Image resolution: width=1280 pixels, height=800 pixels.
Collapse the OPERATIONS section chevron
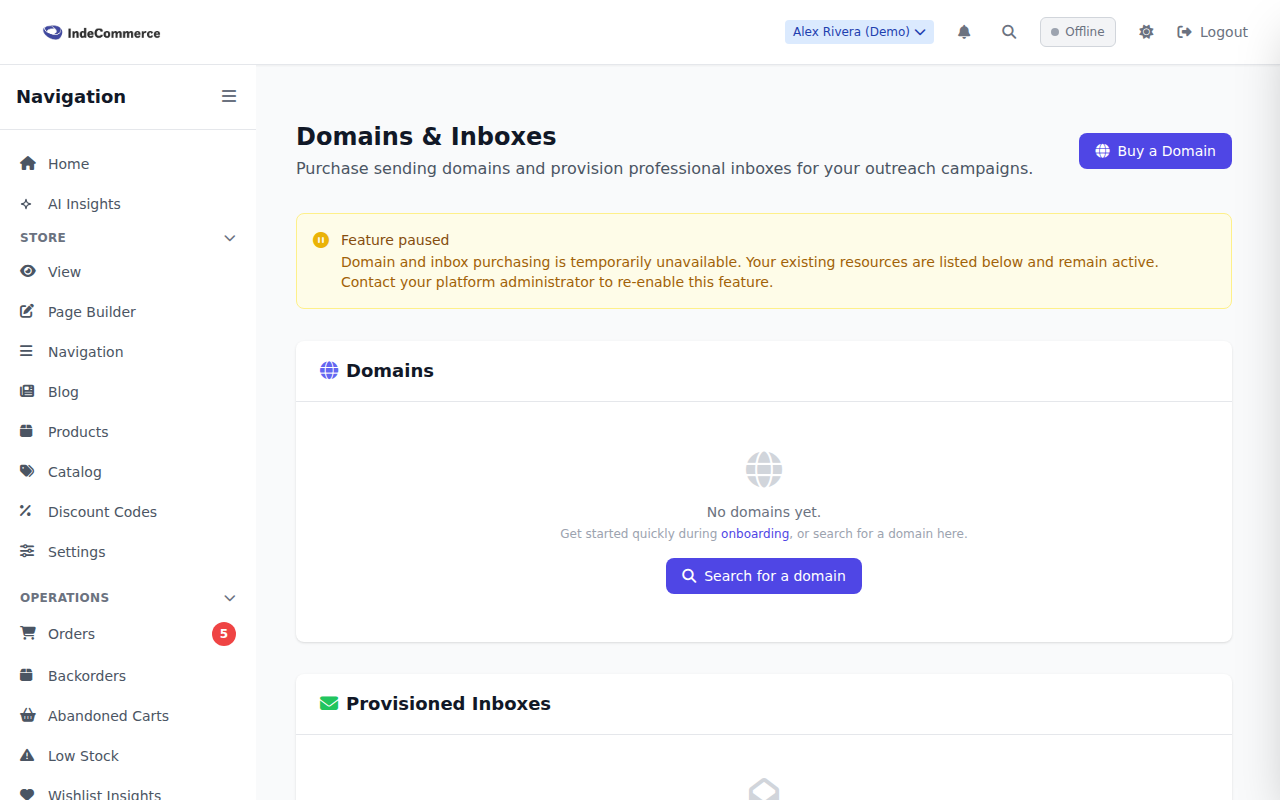point(230,598)
